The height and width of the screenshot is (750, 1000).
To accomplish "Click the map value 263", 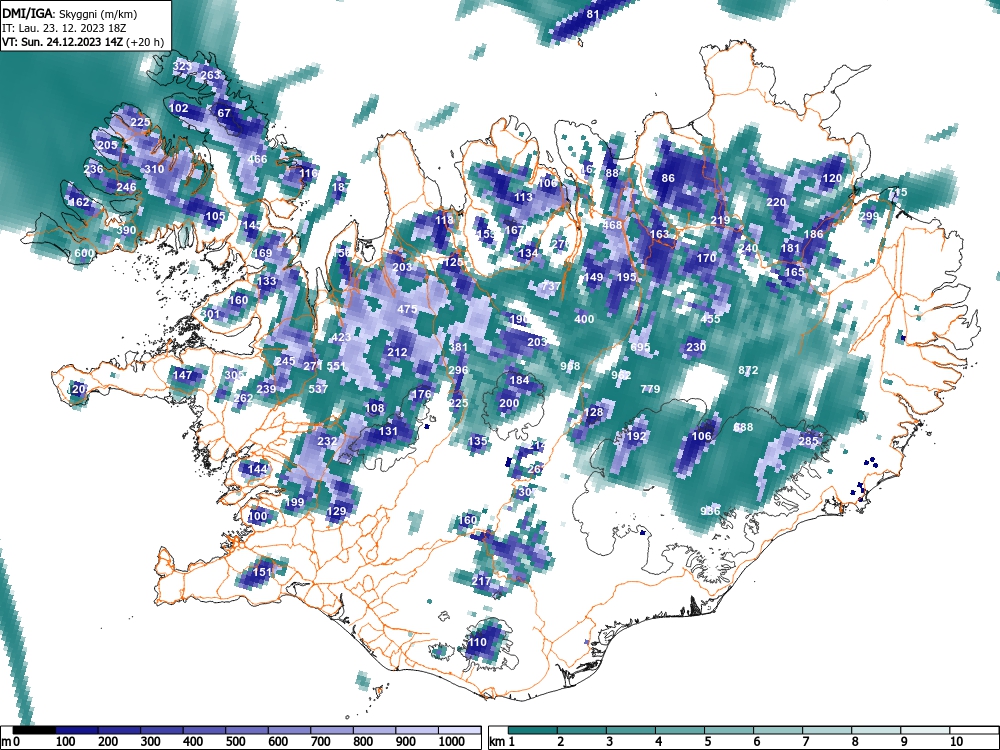I will 210,75.
